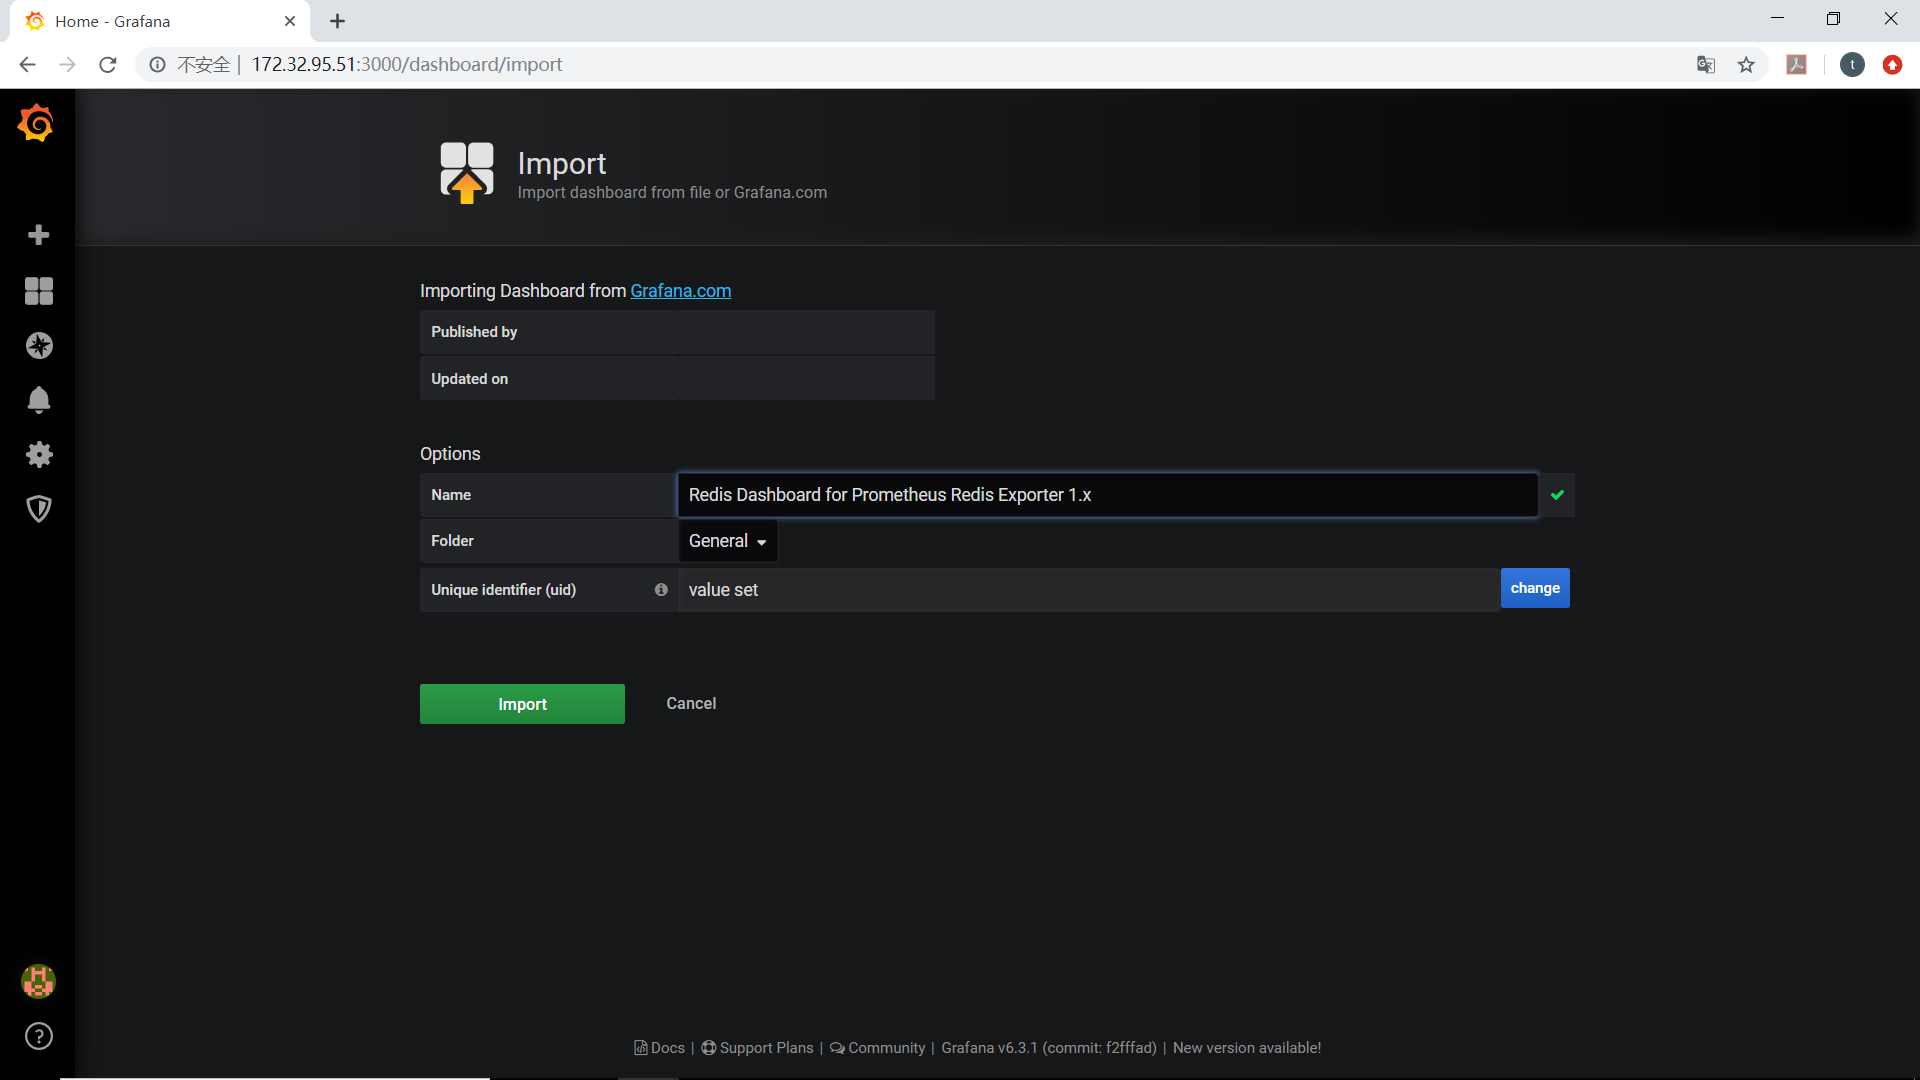Click the dashboard Name input field
This screenshot has height=1080, width=1920.
point(1107,495)
